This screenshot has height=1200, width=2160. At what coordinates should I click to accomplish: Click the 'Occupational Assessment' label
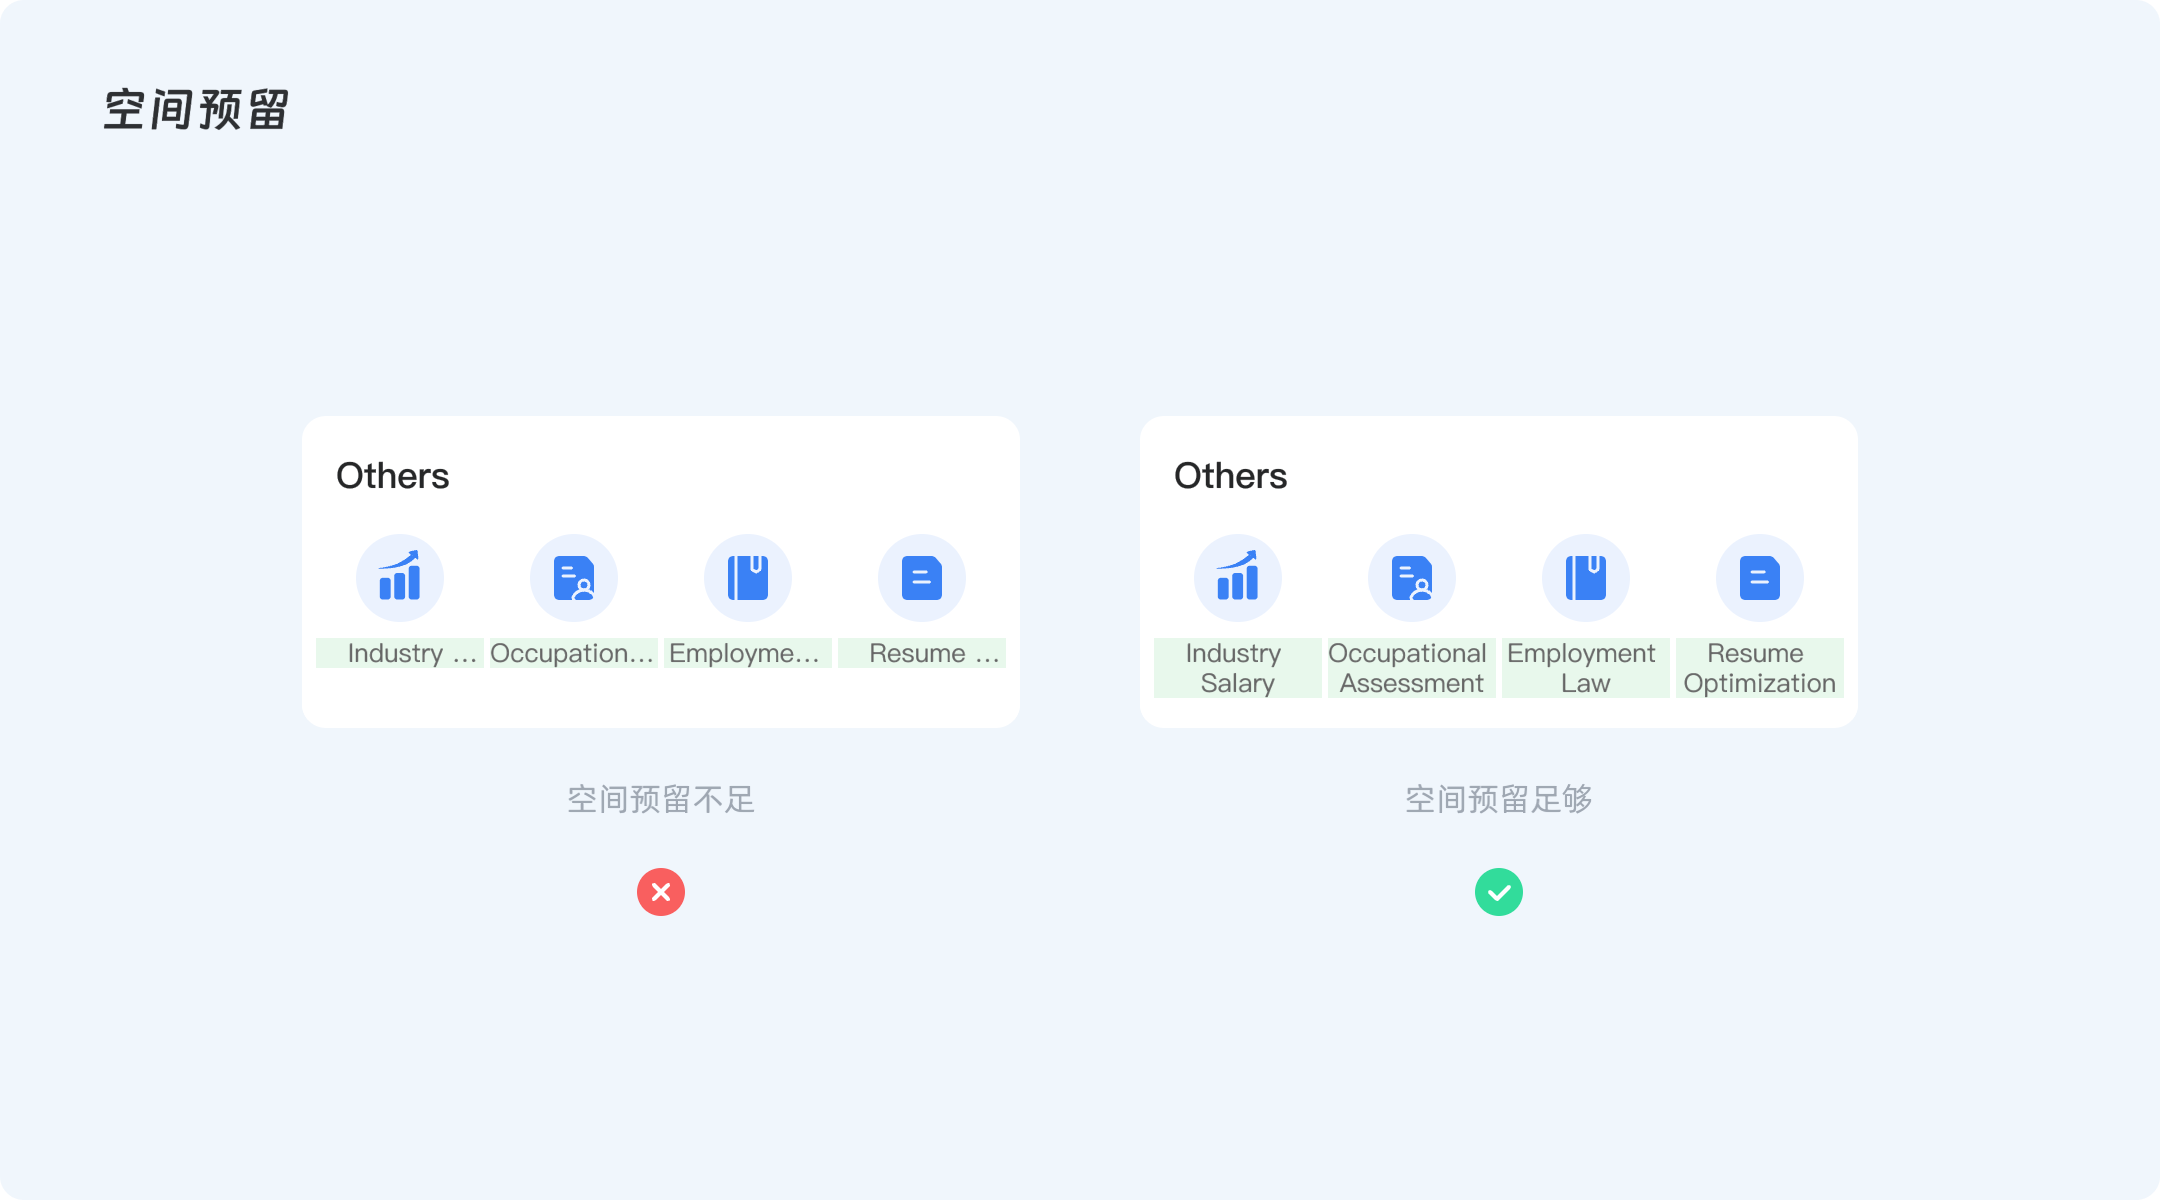[x=1412, y=668]
